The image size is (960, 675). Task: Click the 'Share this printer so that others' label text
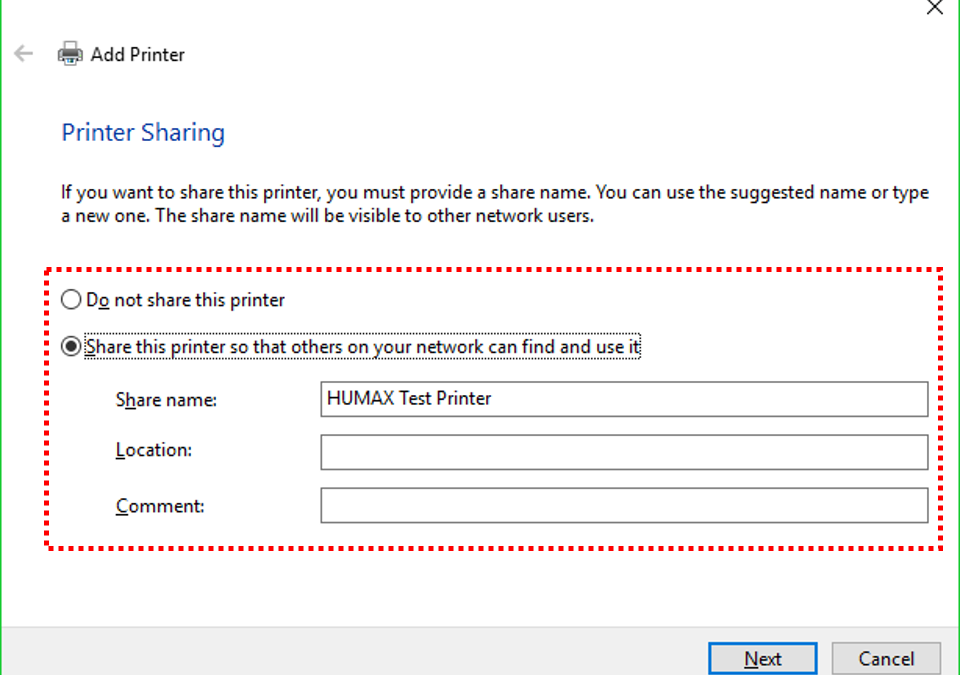tap(362, 347)
